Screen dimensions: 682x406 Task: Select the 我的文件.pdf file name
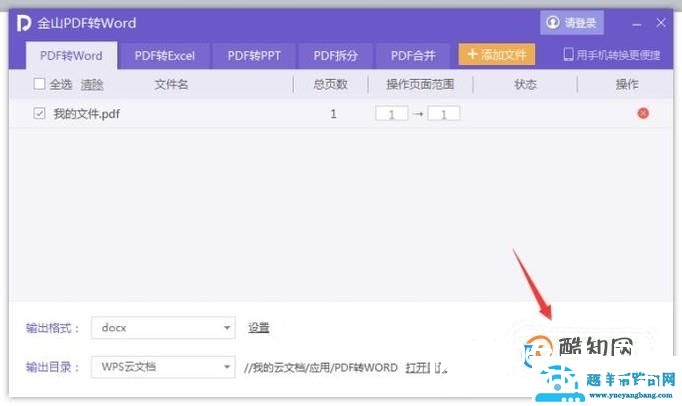(x=86, y=114)
